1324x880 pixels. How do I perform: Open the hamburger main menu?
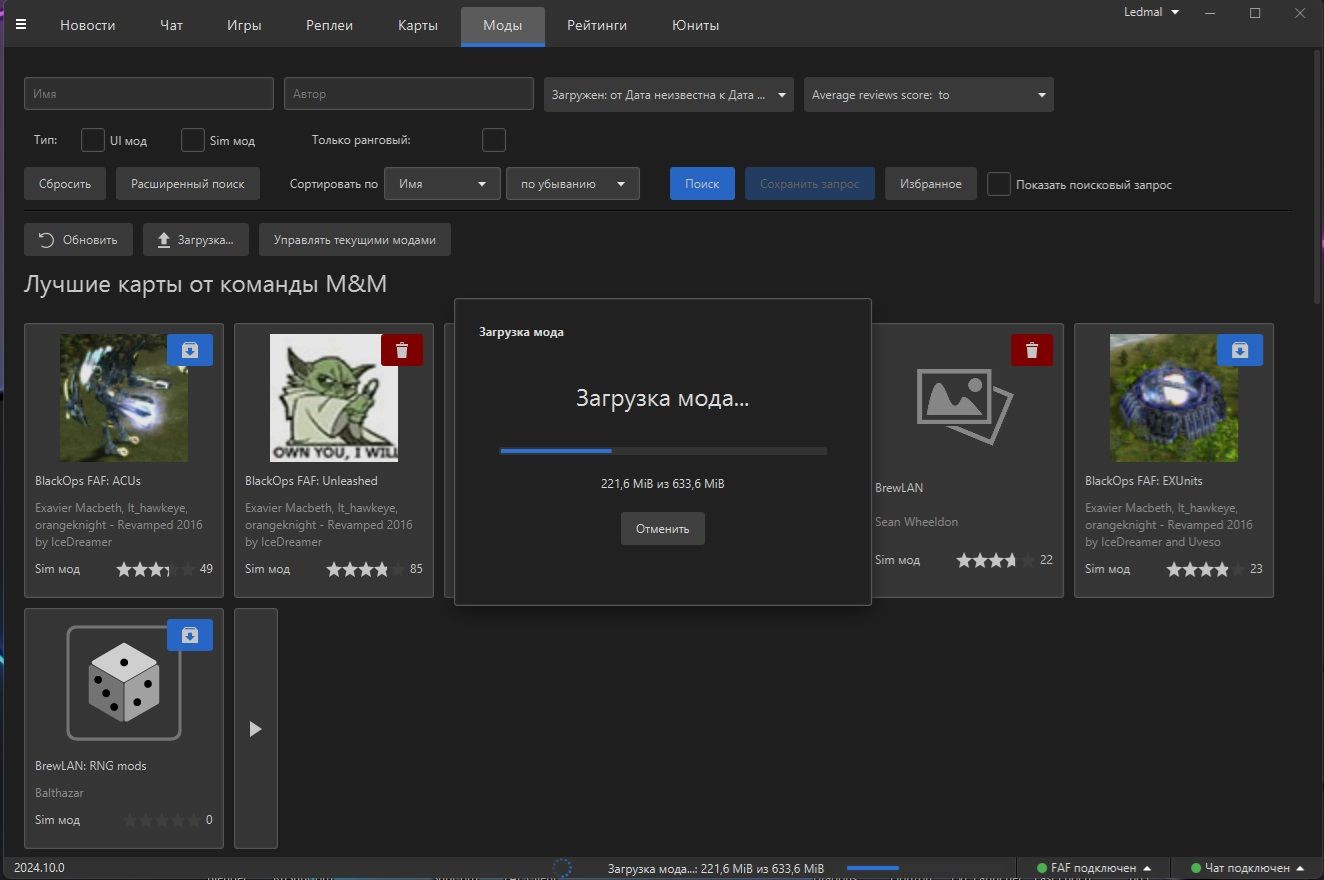pyautogui.click(x=21, y=25)
